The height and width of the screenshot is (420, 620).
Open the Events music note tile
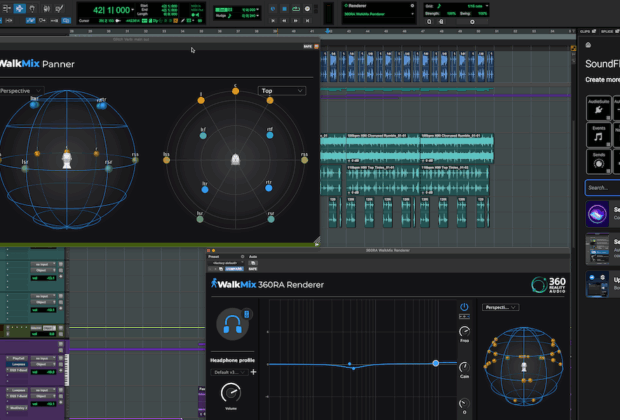[599, 135]
